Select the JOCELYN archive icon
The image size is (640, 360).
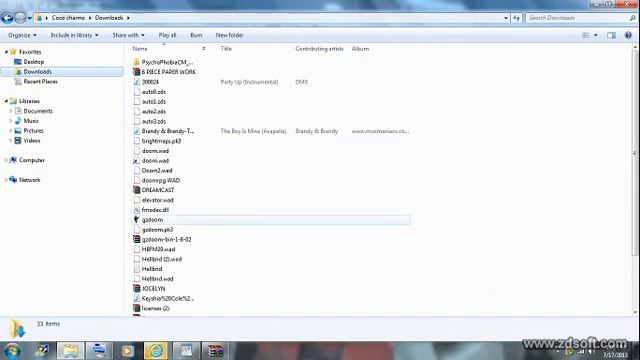click(x=136, y=289)
